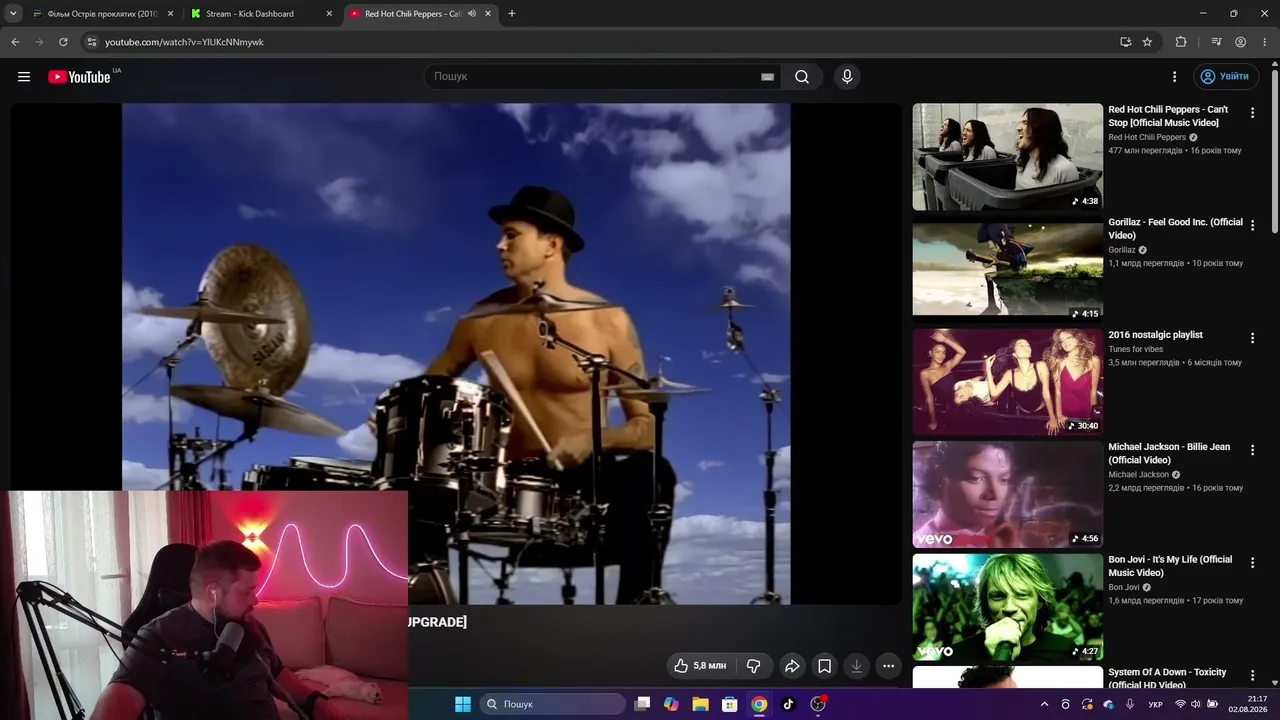
Task: Bookmark this page with the star
Action: click(x=1147, y=42)
